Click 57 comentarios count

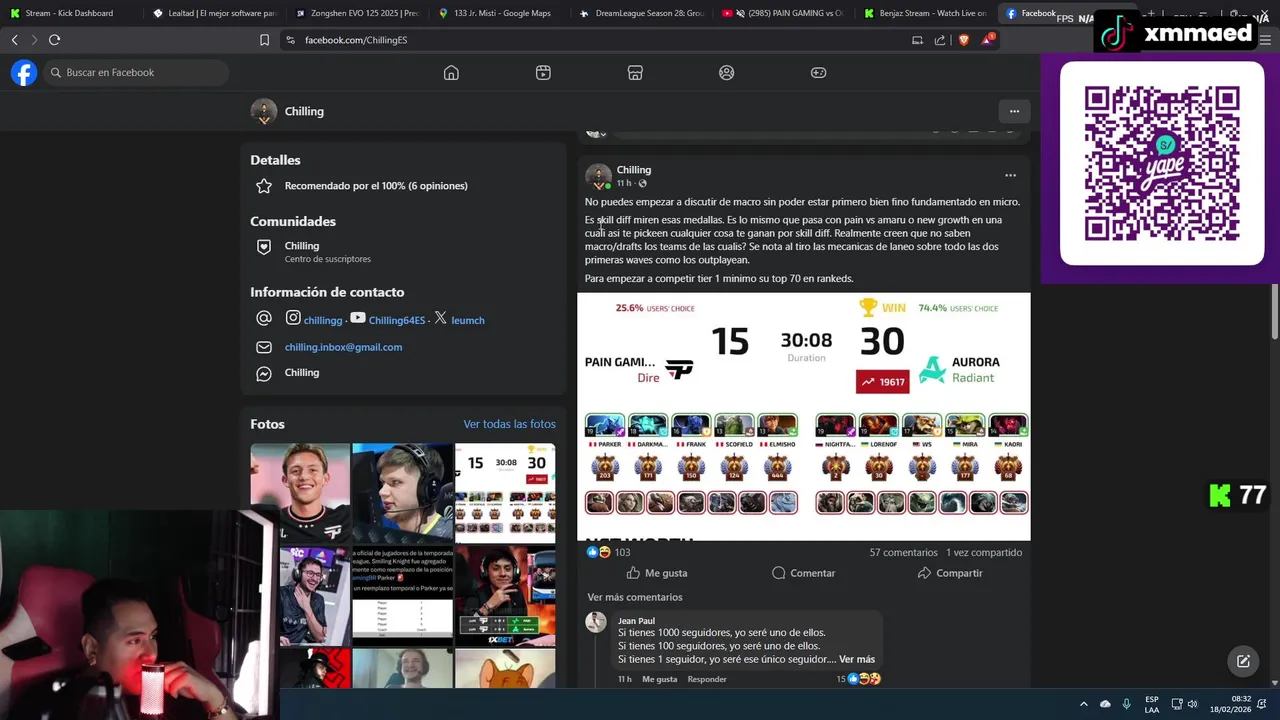pos(904,552)
